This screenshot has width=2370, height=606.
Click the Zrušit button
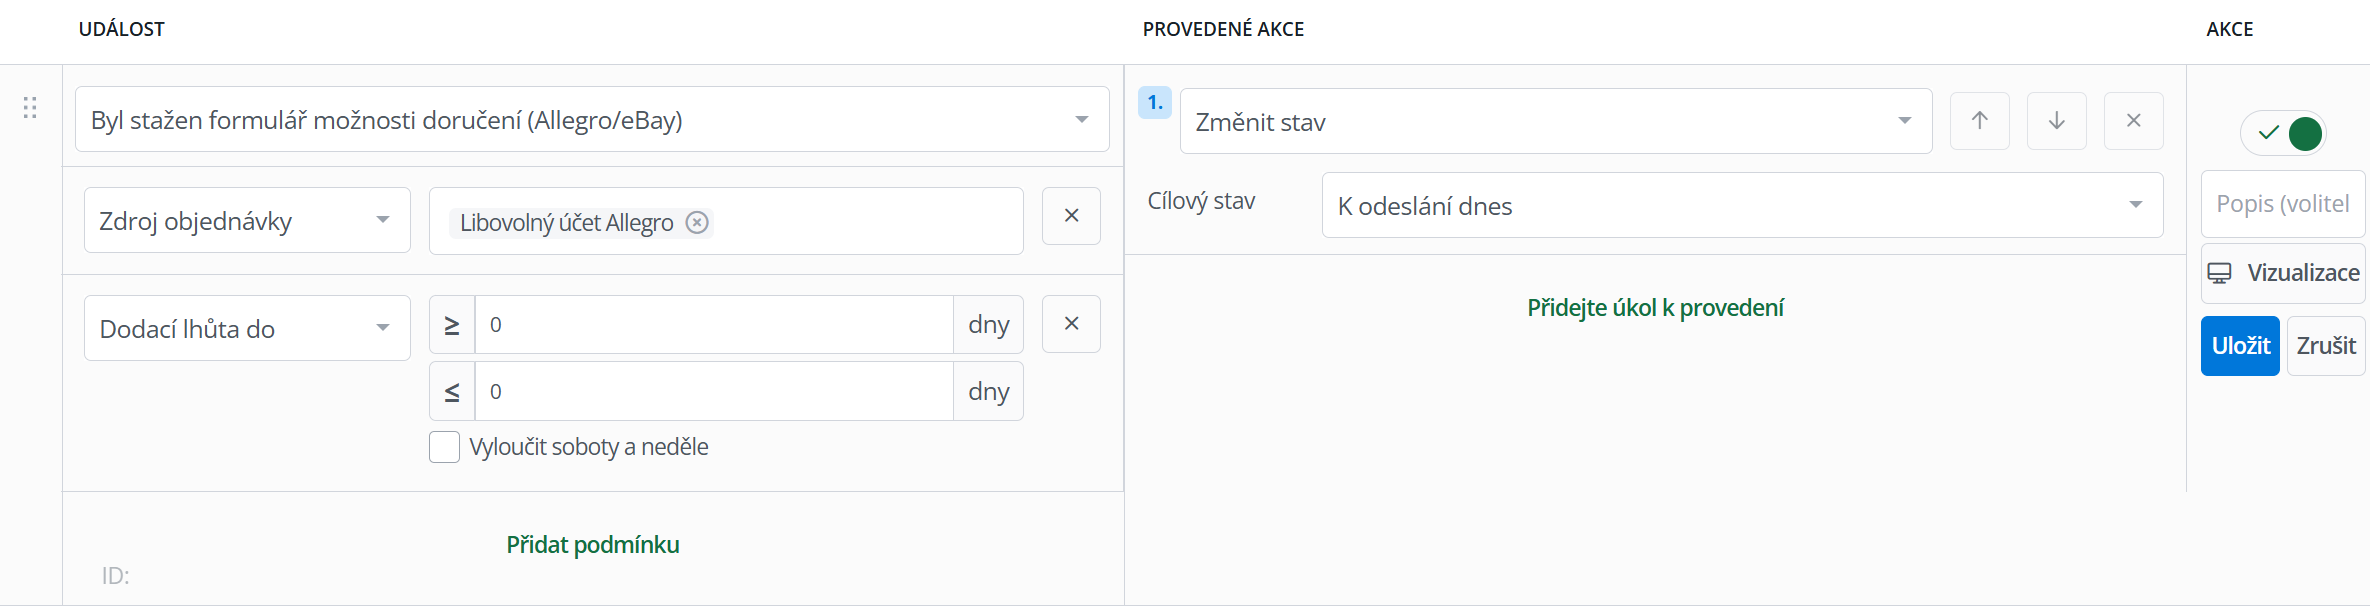2326,346
